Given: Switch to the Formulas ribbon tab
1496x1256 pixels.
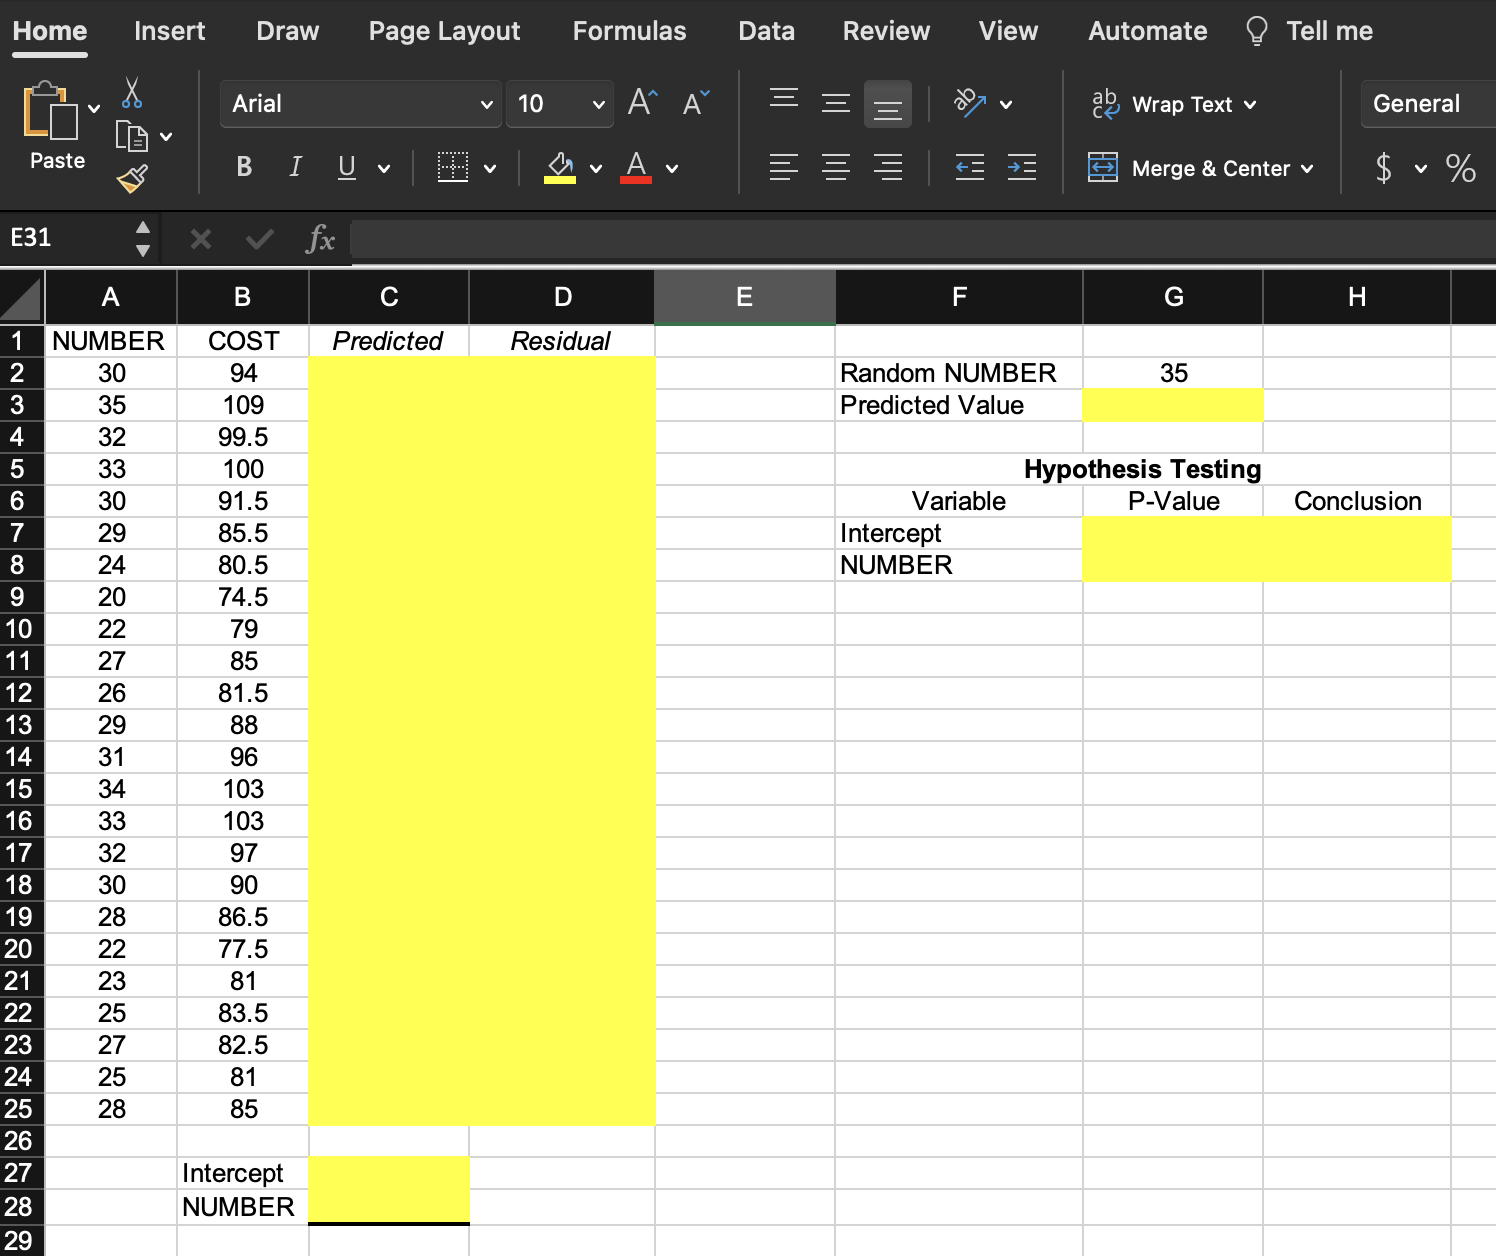Looking at the screenshot, I should 629,30.
